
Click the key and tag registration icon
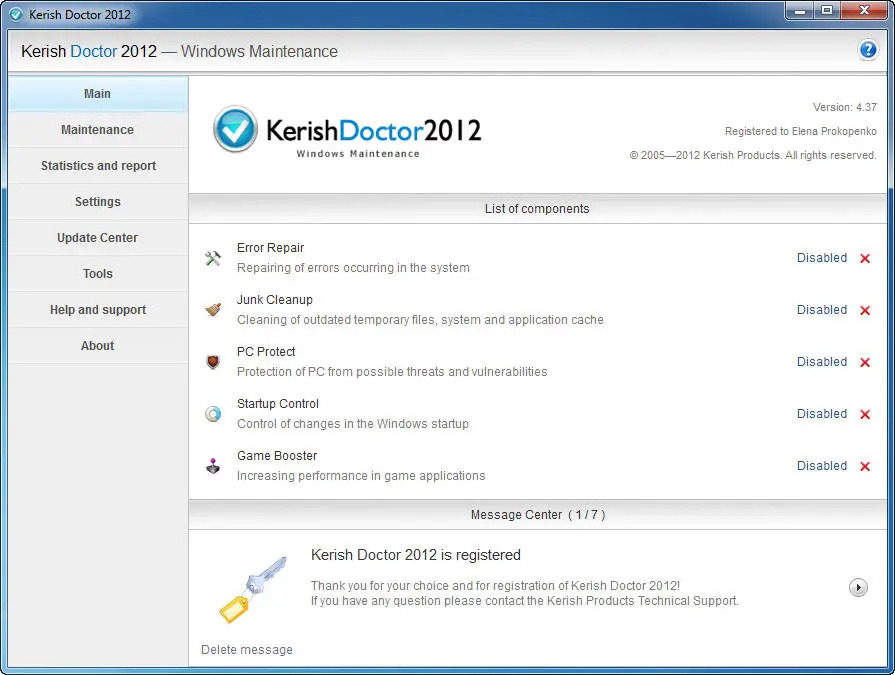click(x=252, y=589)
